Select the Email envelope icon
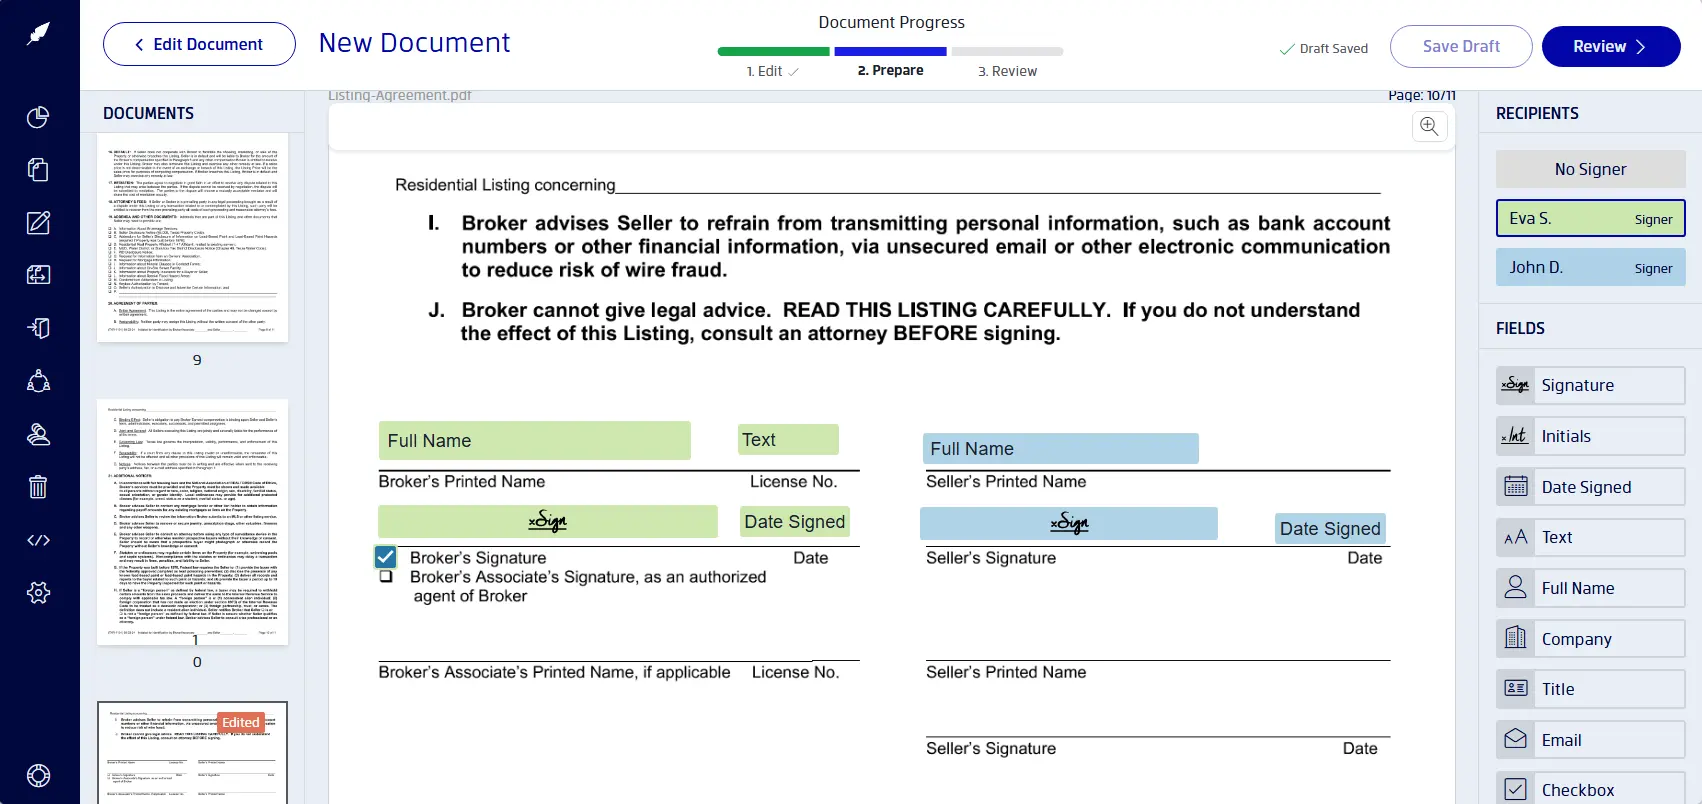This screenshot has width=1702, height=804. (1515, 740)
